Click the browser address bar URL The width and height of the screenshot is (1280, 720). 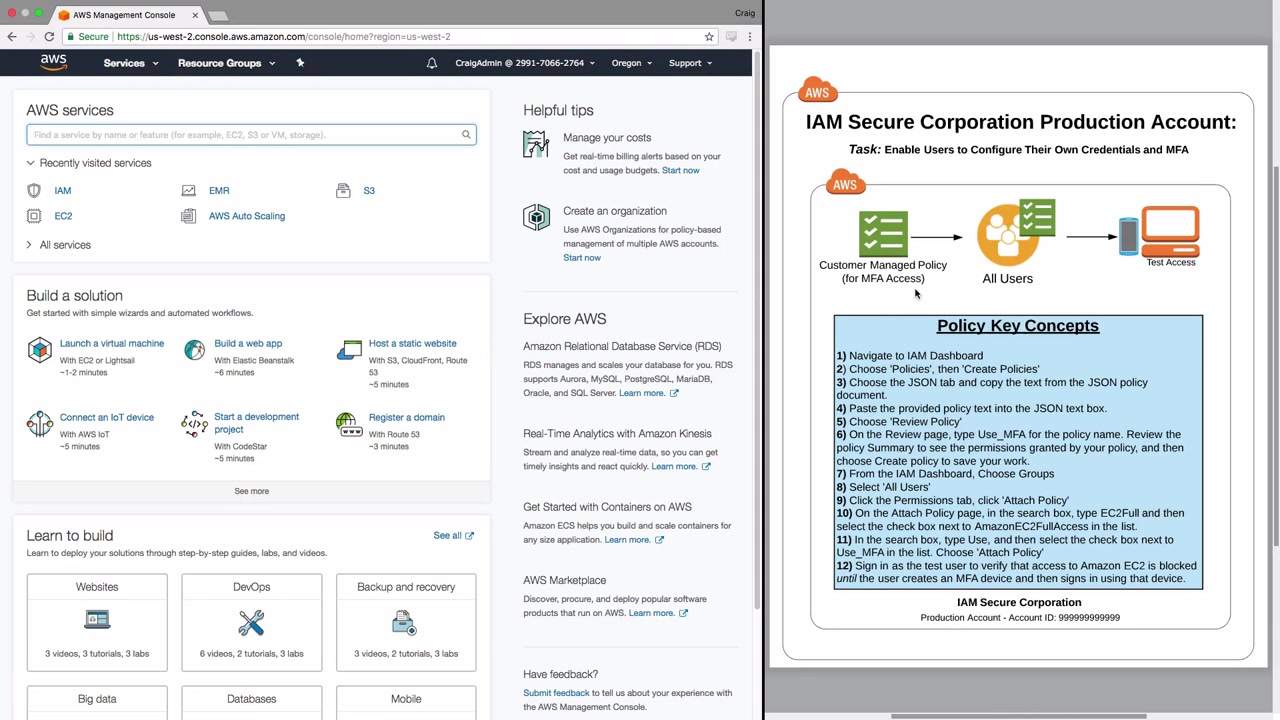click(283, 37)
